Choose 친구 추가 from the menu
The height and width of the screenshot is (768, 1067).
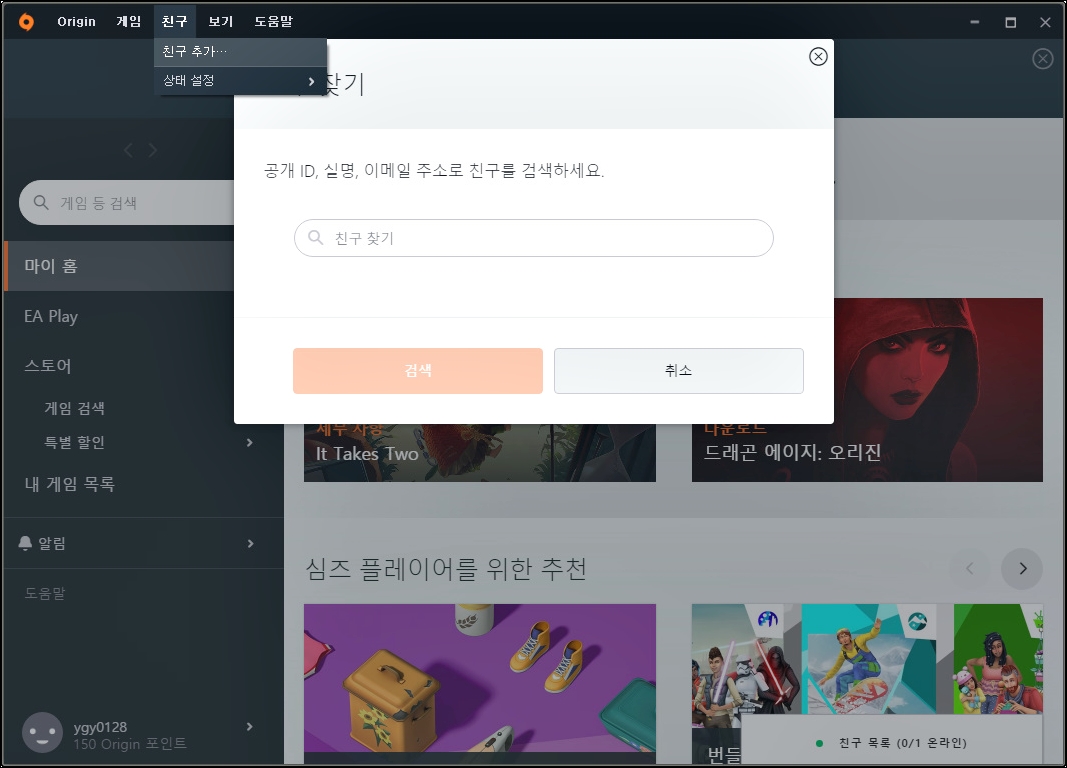pyautogui.click(x=240, y=52)
